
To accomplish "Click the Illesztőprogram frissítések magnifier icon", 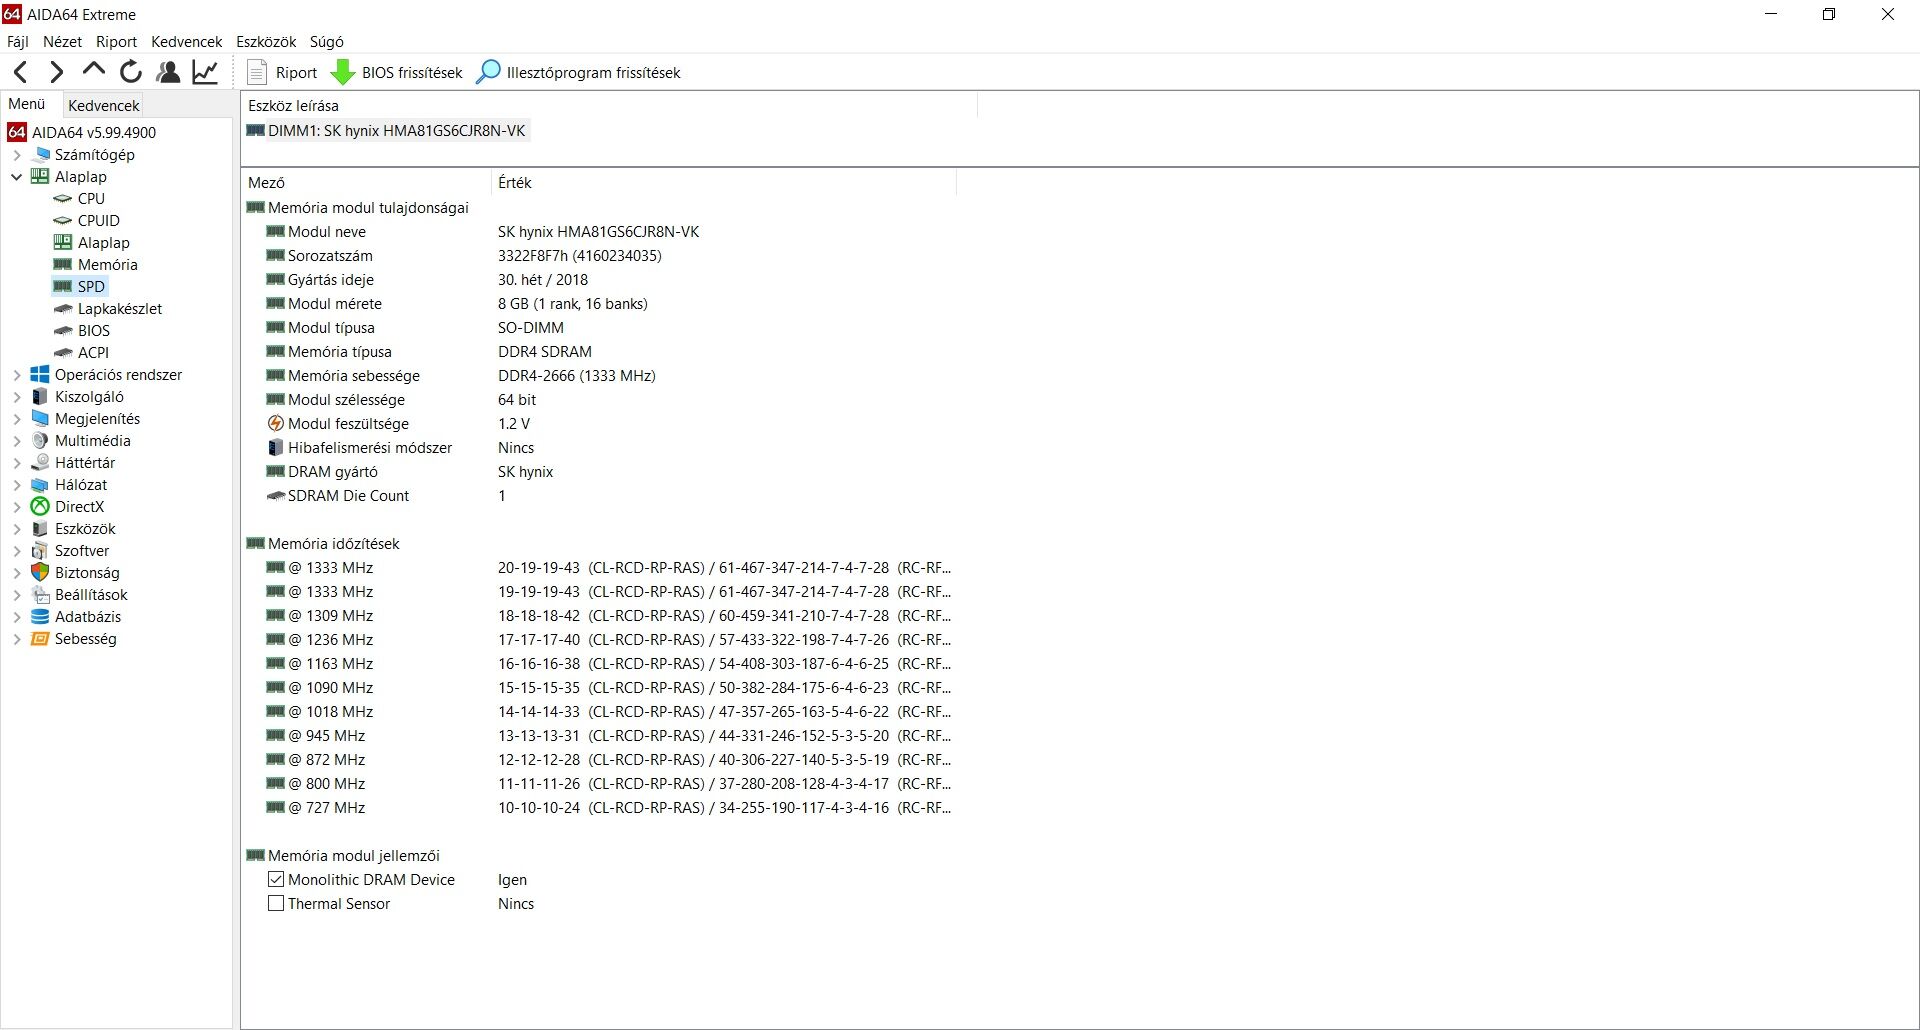I will (x=488, y=72).
